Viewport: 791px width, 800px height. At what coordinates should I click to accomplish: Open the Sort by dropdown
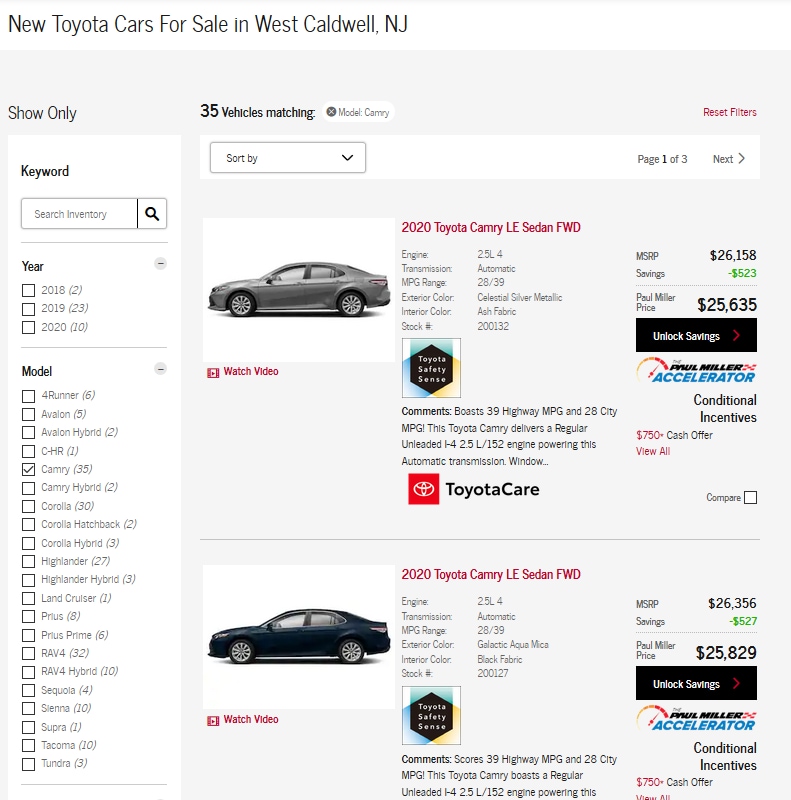(288, 158)
